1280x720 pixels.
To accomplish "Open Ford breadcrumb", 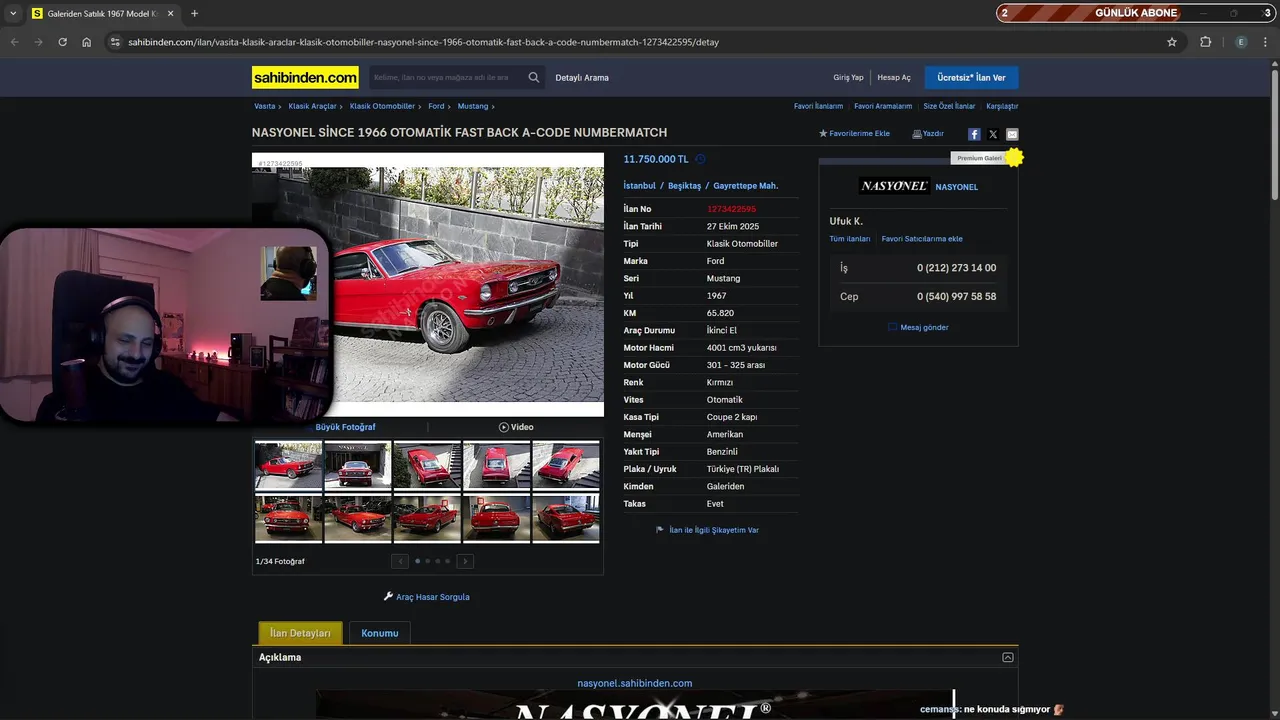I will point(436,106).
